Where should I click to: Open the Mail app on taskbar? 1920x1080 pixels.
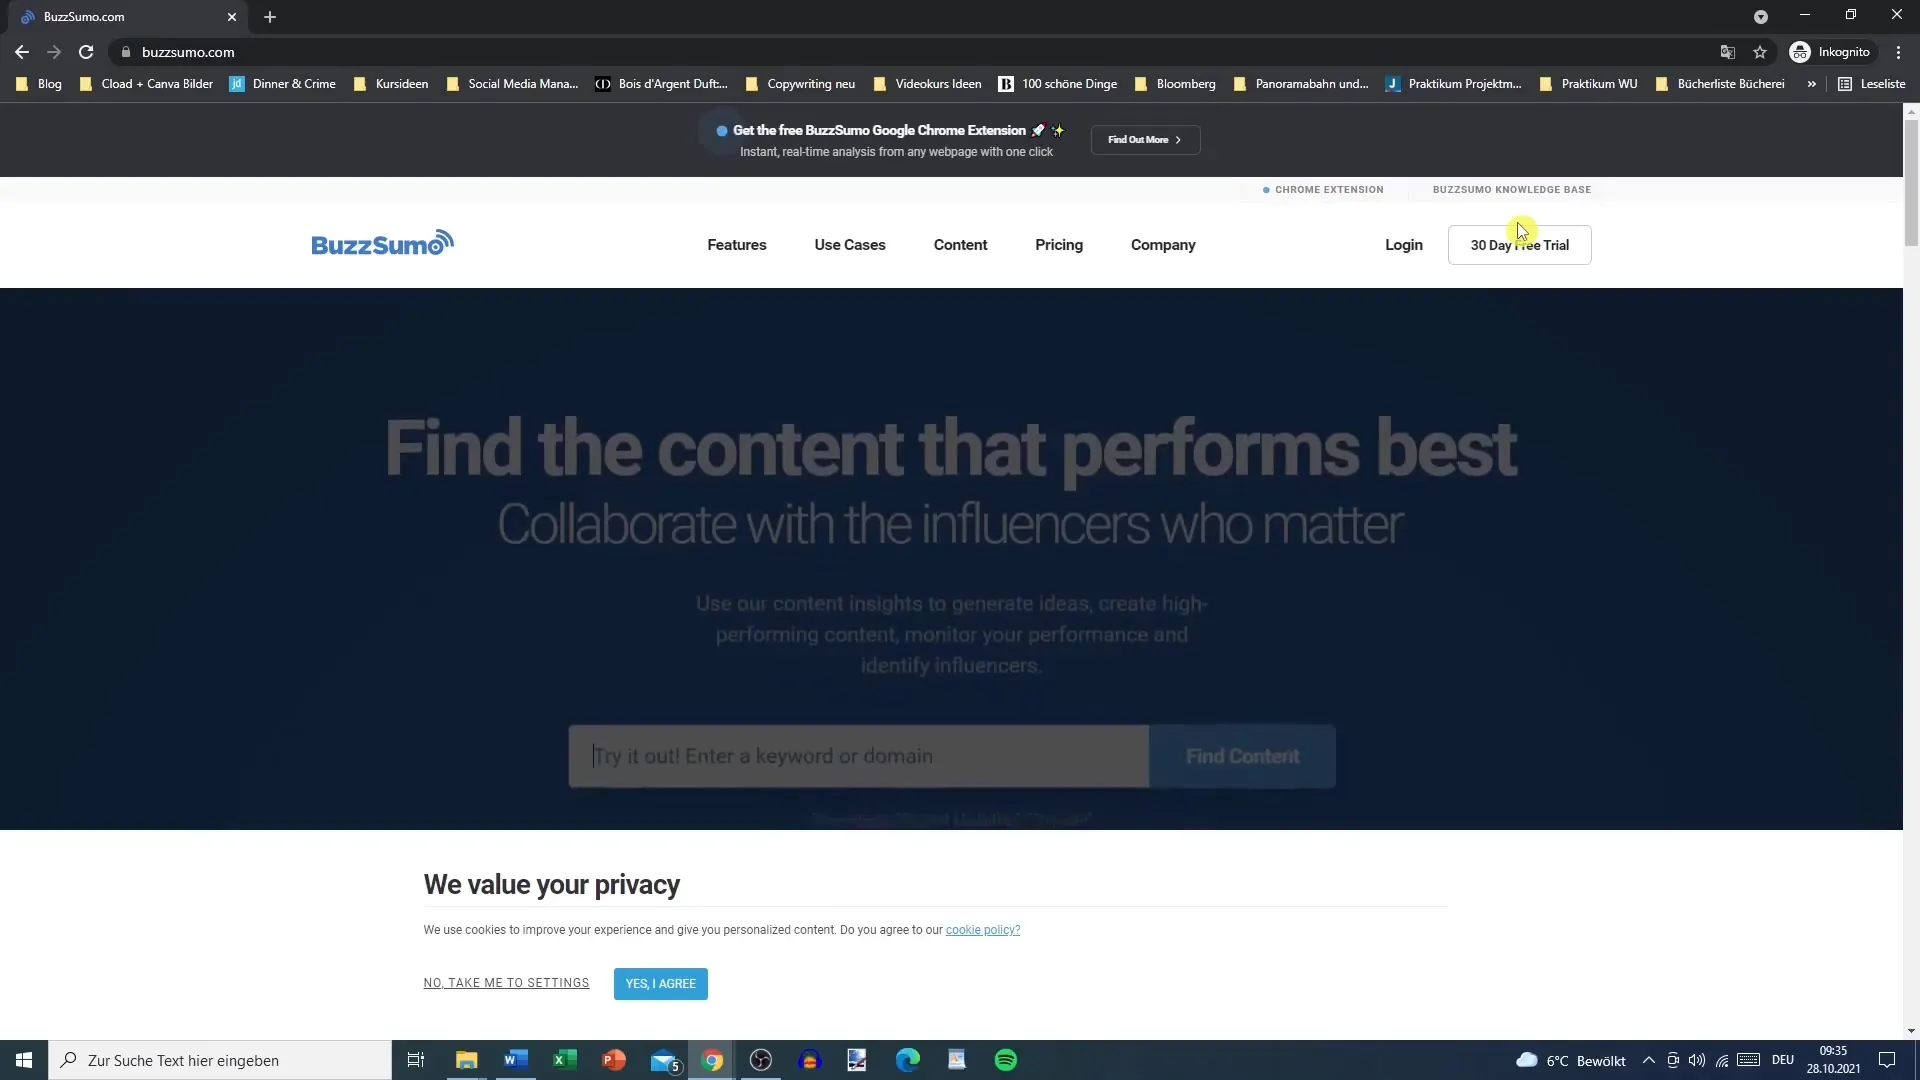pos(663,1060)
